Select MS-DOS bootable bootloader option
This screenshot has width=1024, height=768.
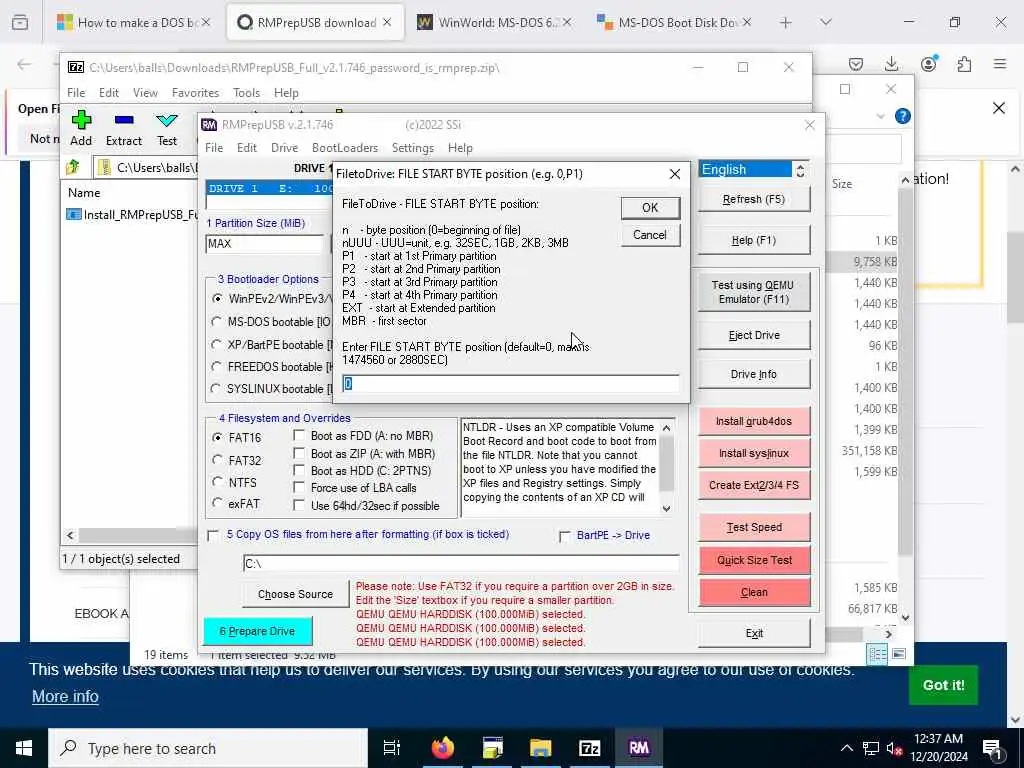pos(216,321)
